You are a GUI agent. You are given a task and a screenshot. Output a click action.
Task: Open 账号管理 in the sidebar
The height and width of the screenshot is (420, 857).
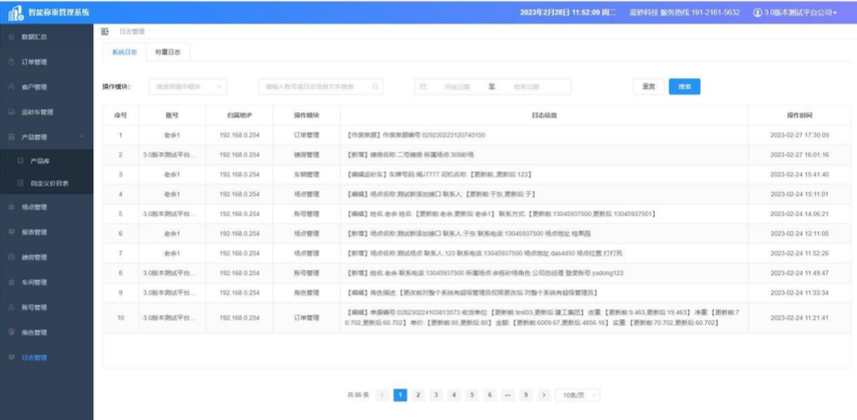(34, 307)
